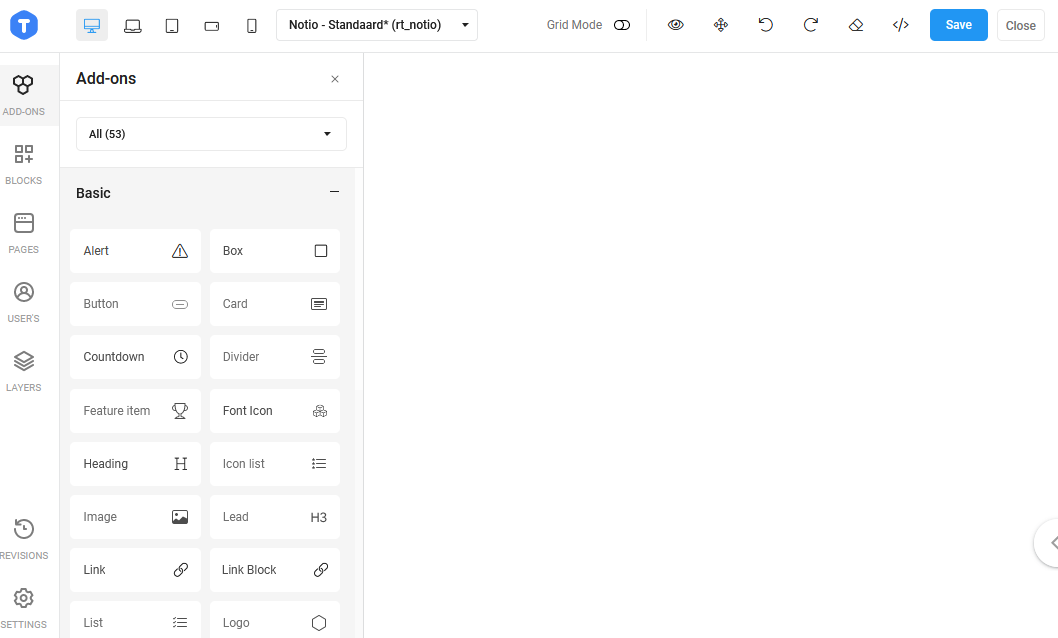Collapse the Basic add-ons section

(x=335, y=192)
